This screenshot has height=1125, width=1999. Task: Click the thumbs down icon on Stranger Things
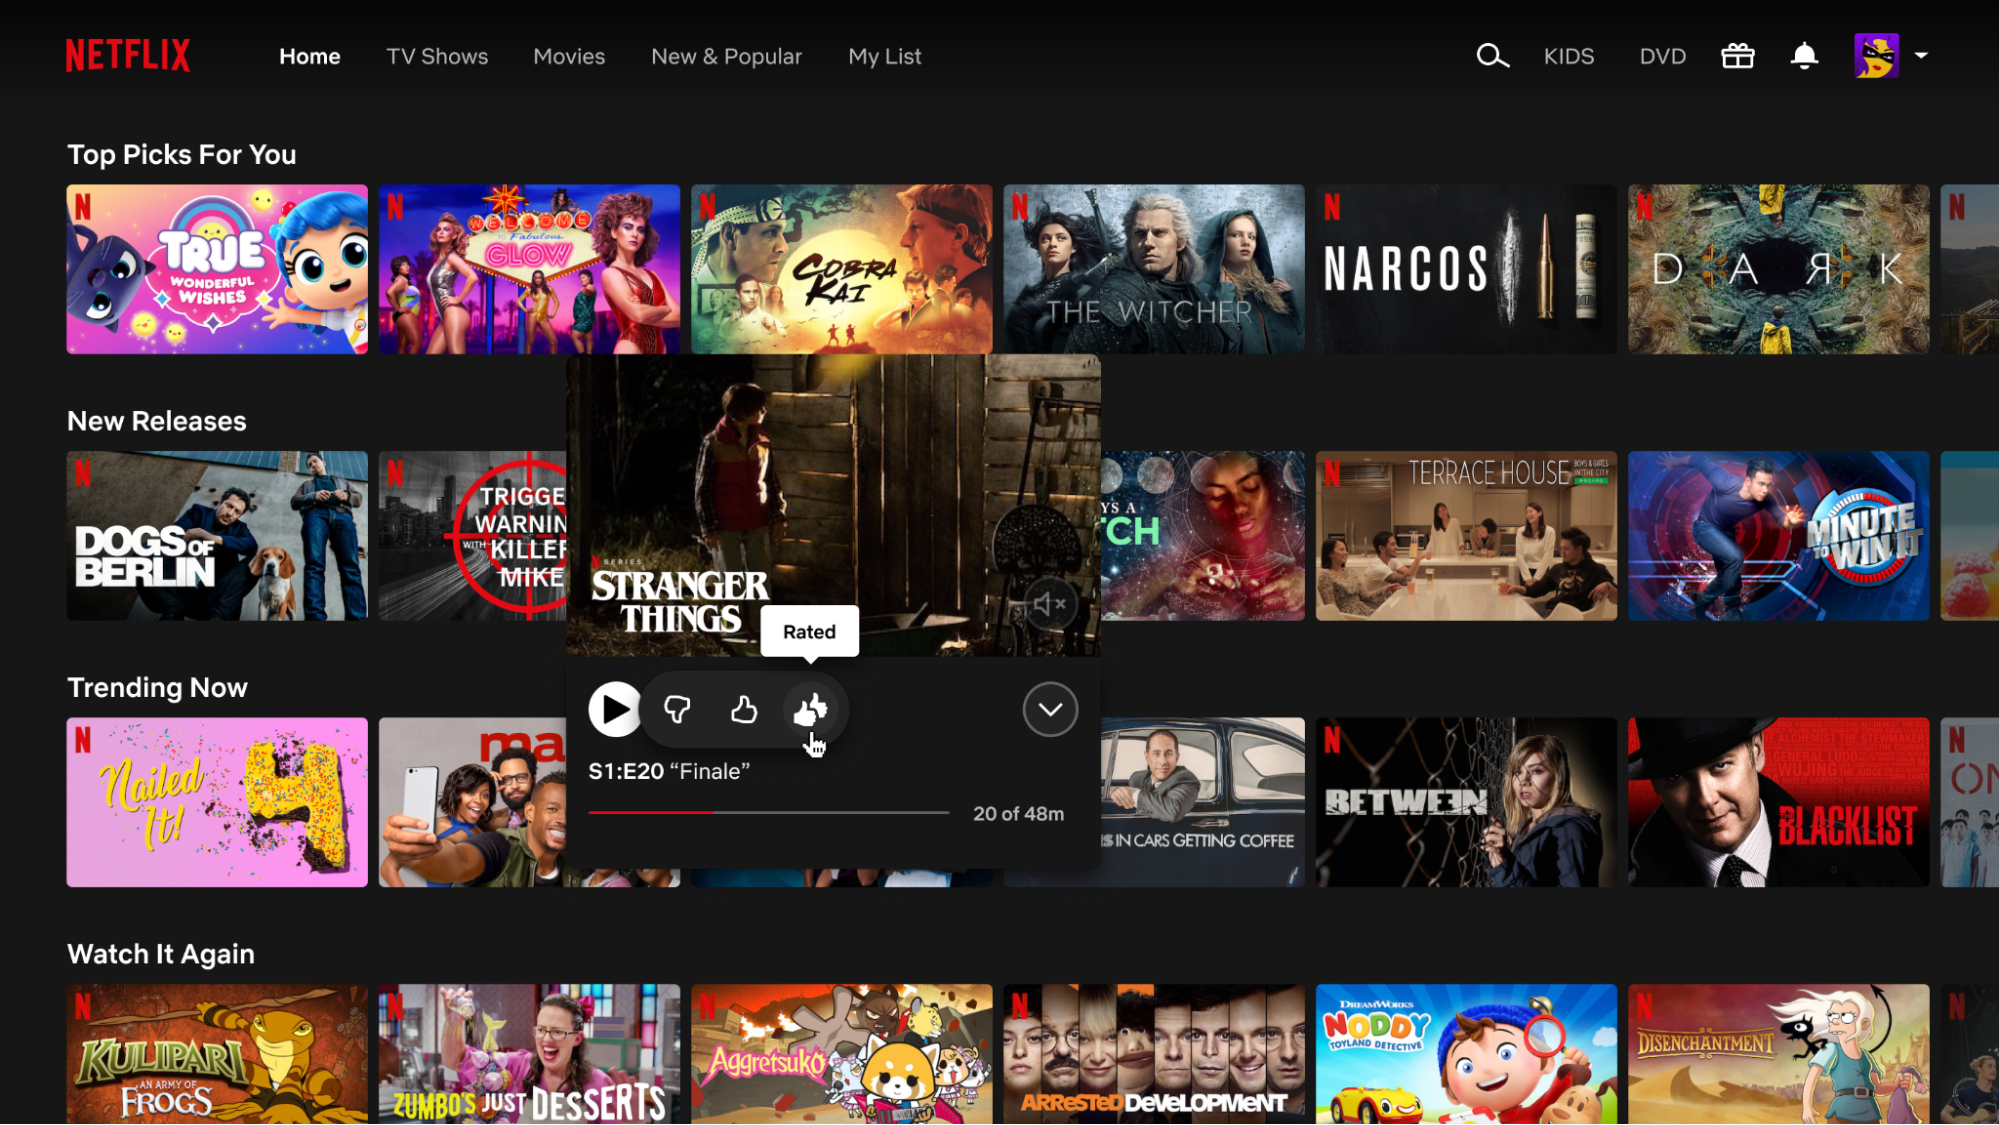point(677,709)
